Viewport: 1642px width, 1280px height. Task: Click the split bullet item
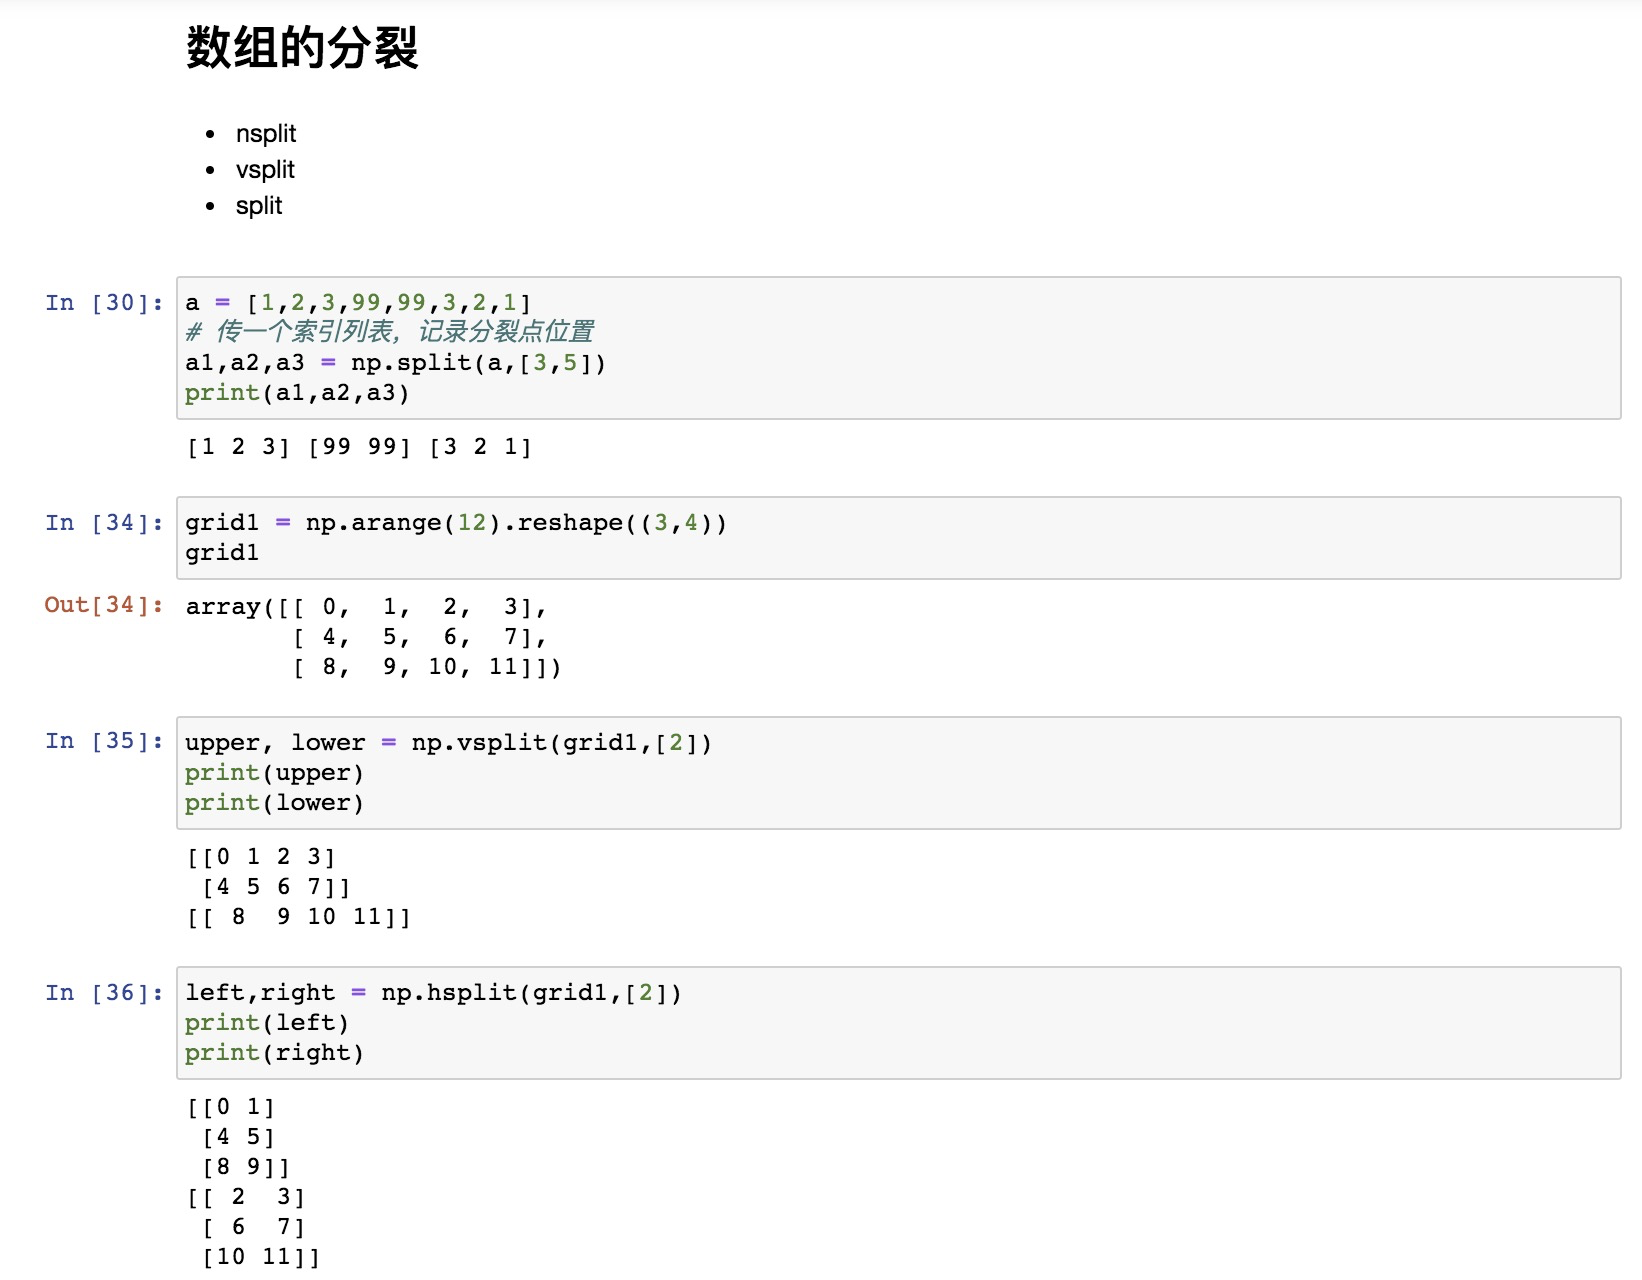[x=259, y=206]
